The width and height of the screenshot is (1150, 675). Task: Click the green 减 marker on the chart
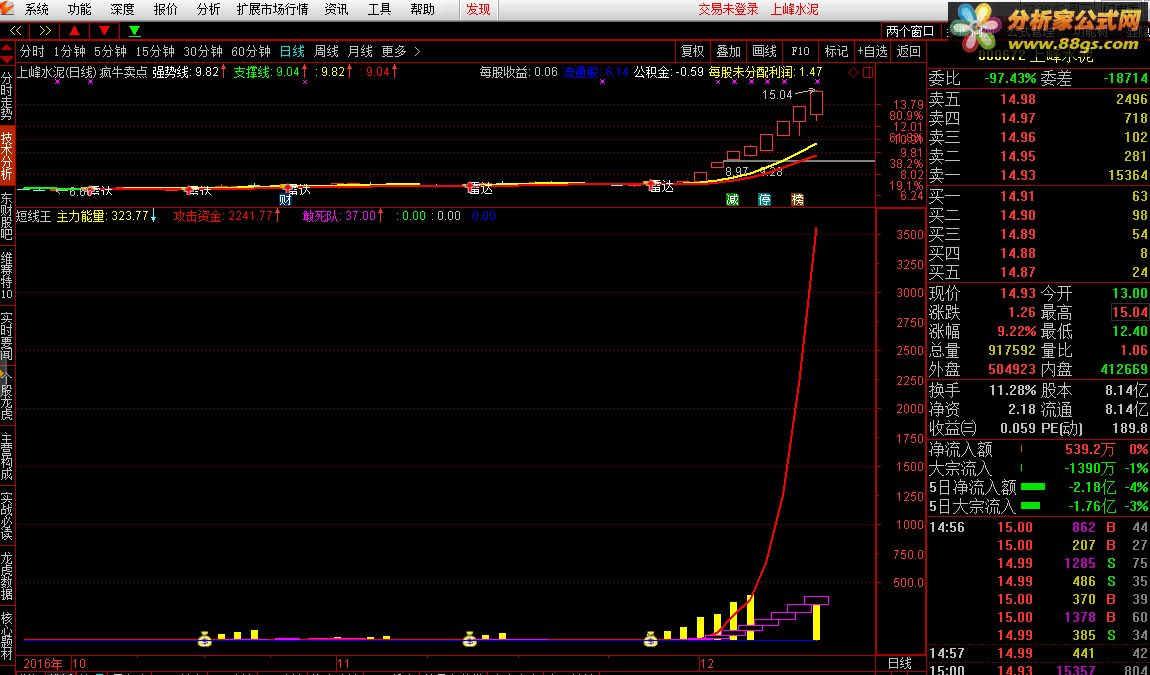pyautogui.click(x=732, y=200)
